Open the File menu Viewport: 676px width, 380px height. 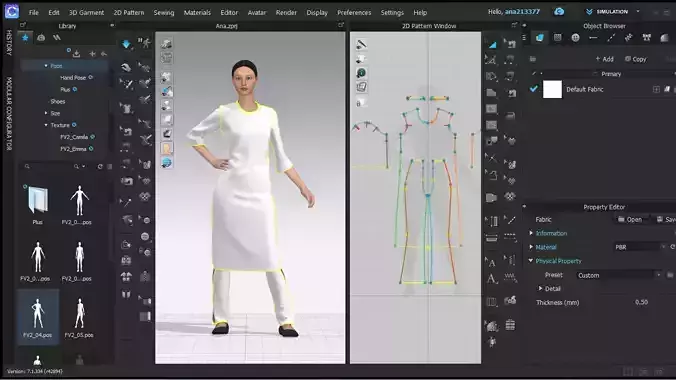coord(34,13)
